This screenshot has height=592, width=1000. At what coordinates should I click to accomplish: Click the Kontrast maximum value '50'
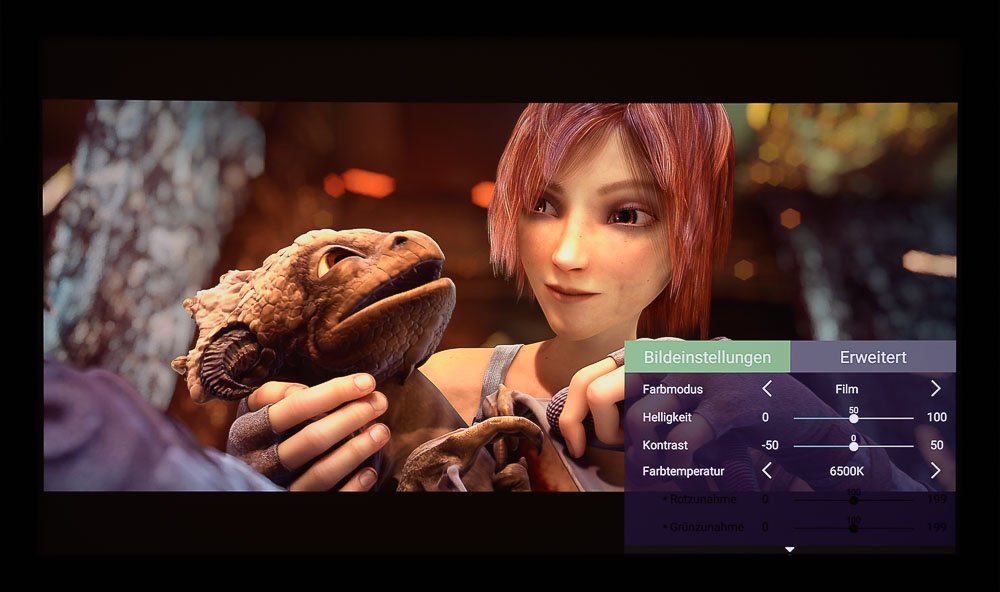936,445
